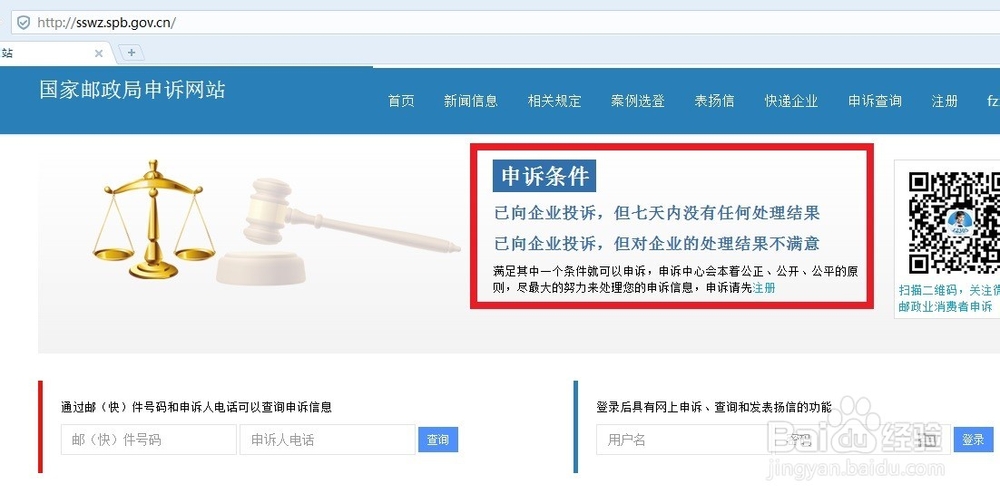Open 案例选登 in navigation bar

[x=638, y=101]
